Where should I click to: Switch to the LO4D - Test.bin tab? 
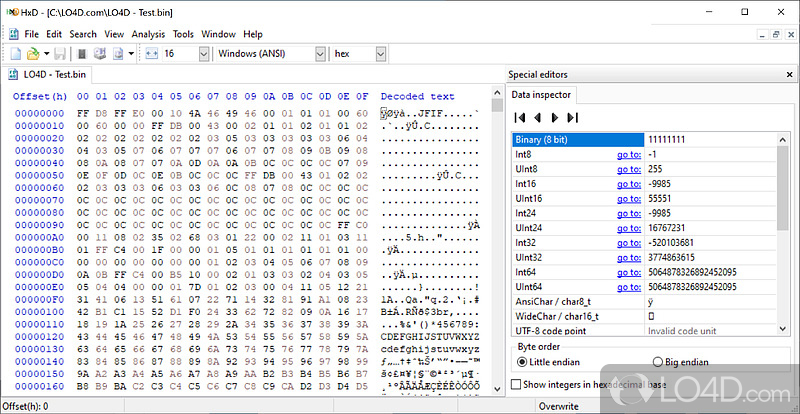pyautogui.click(x=53, y=74)
